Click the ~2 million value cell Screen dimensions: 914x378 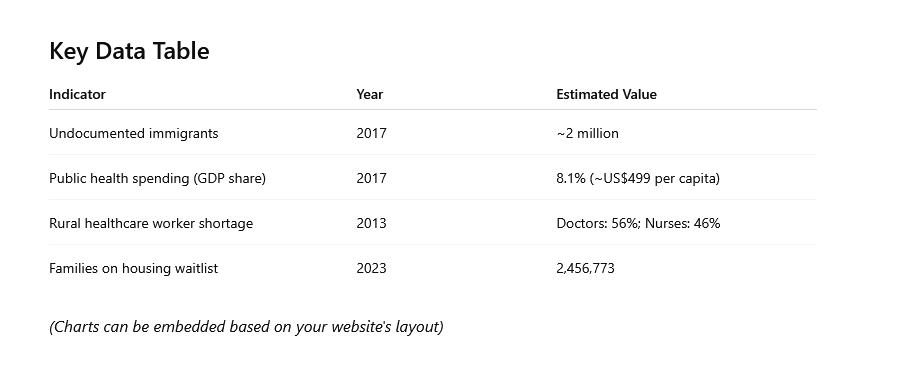pos(588,134)
